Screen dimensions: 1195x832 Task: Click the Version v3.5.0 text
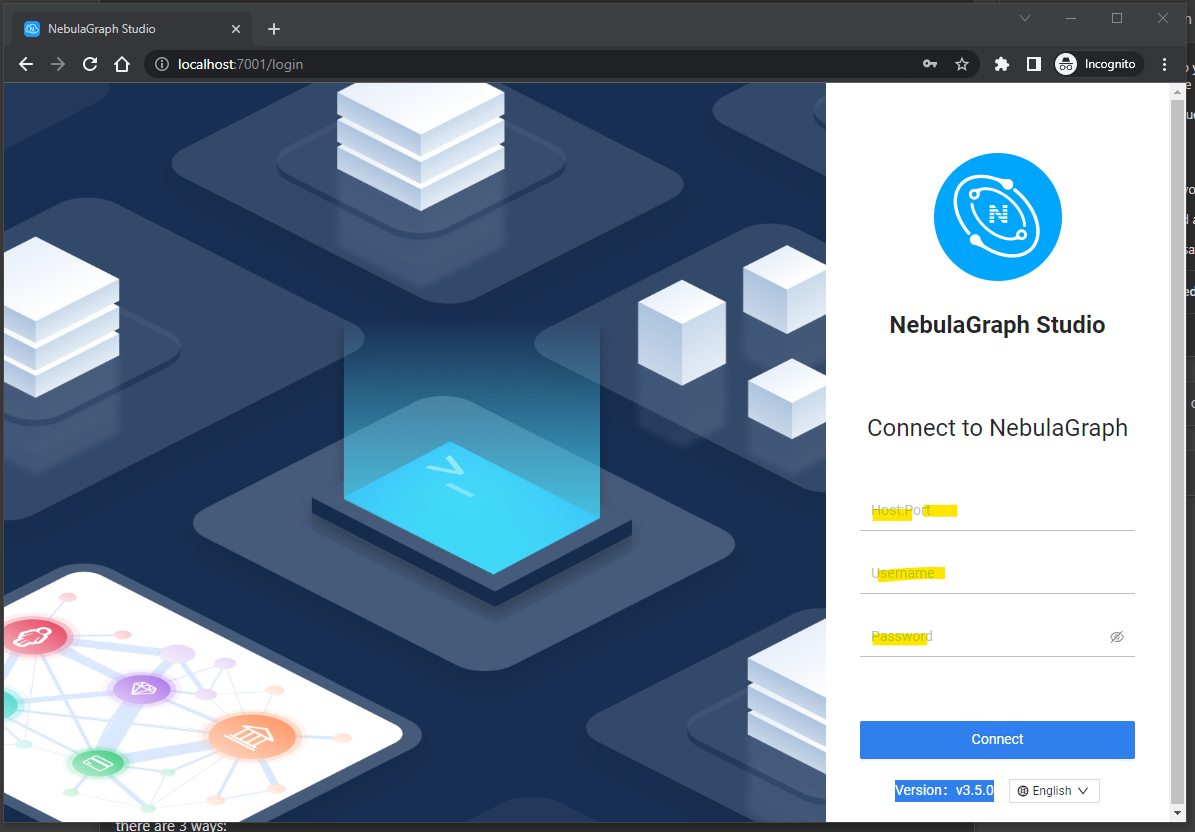click(x=944, y=790)
